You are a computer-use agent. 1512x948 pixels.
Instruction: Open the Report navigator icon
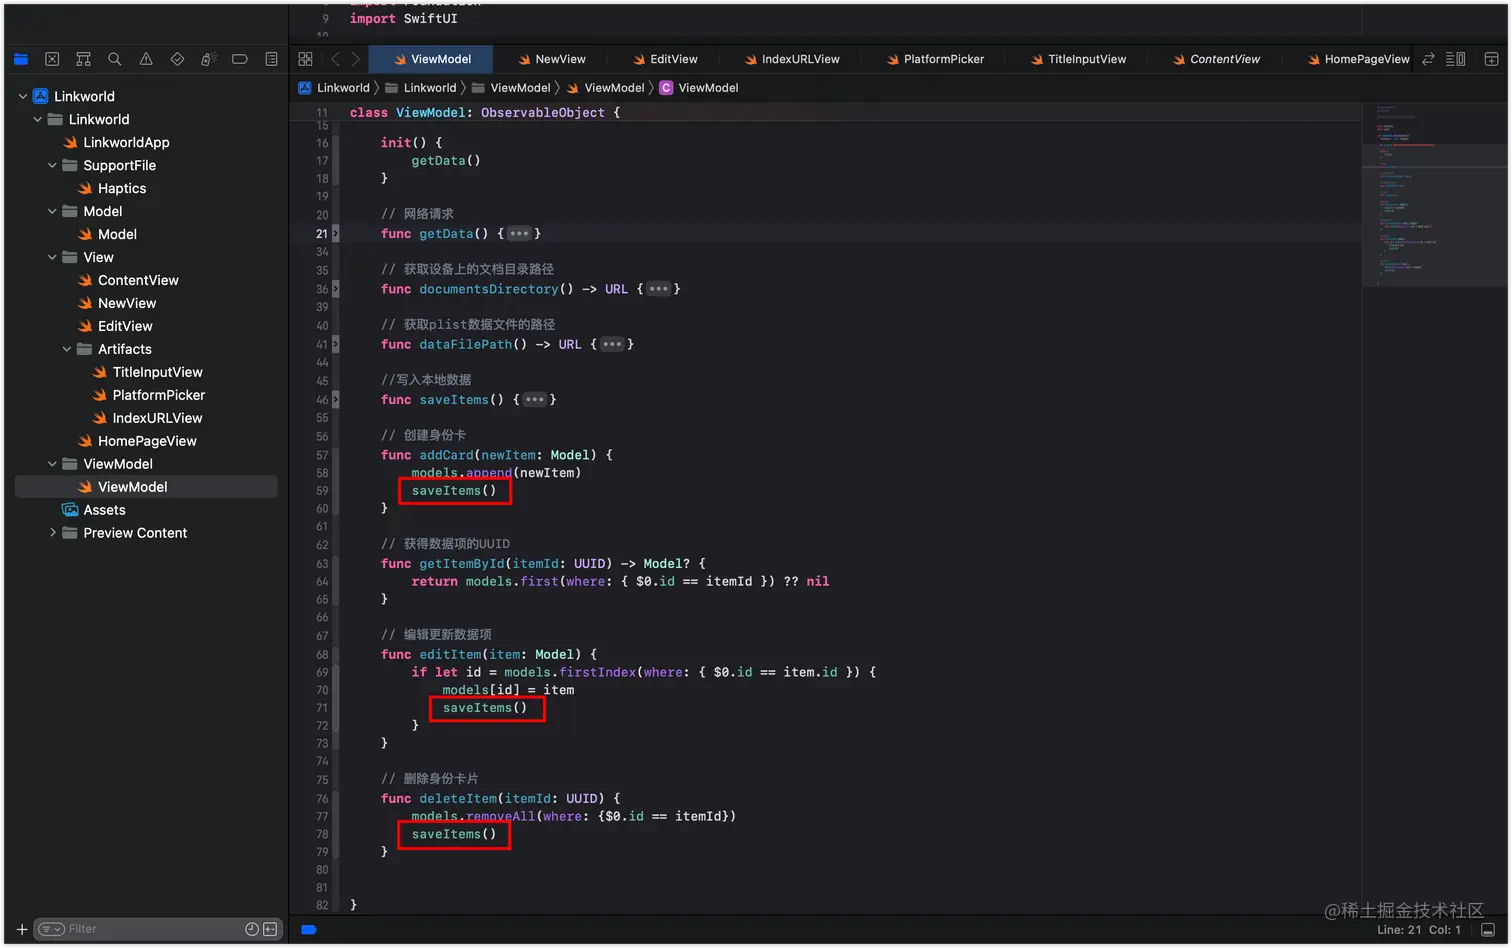click(271, 59)
